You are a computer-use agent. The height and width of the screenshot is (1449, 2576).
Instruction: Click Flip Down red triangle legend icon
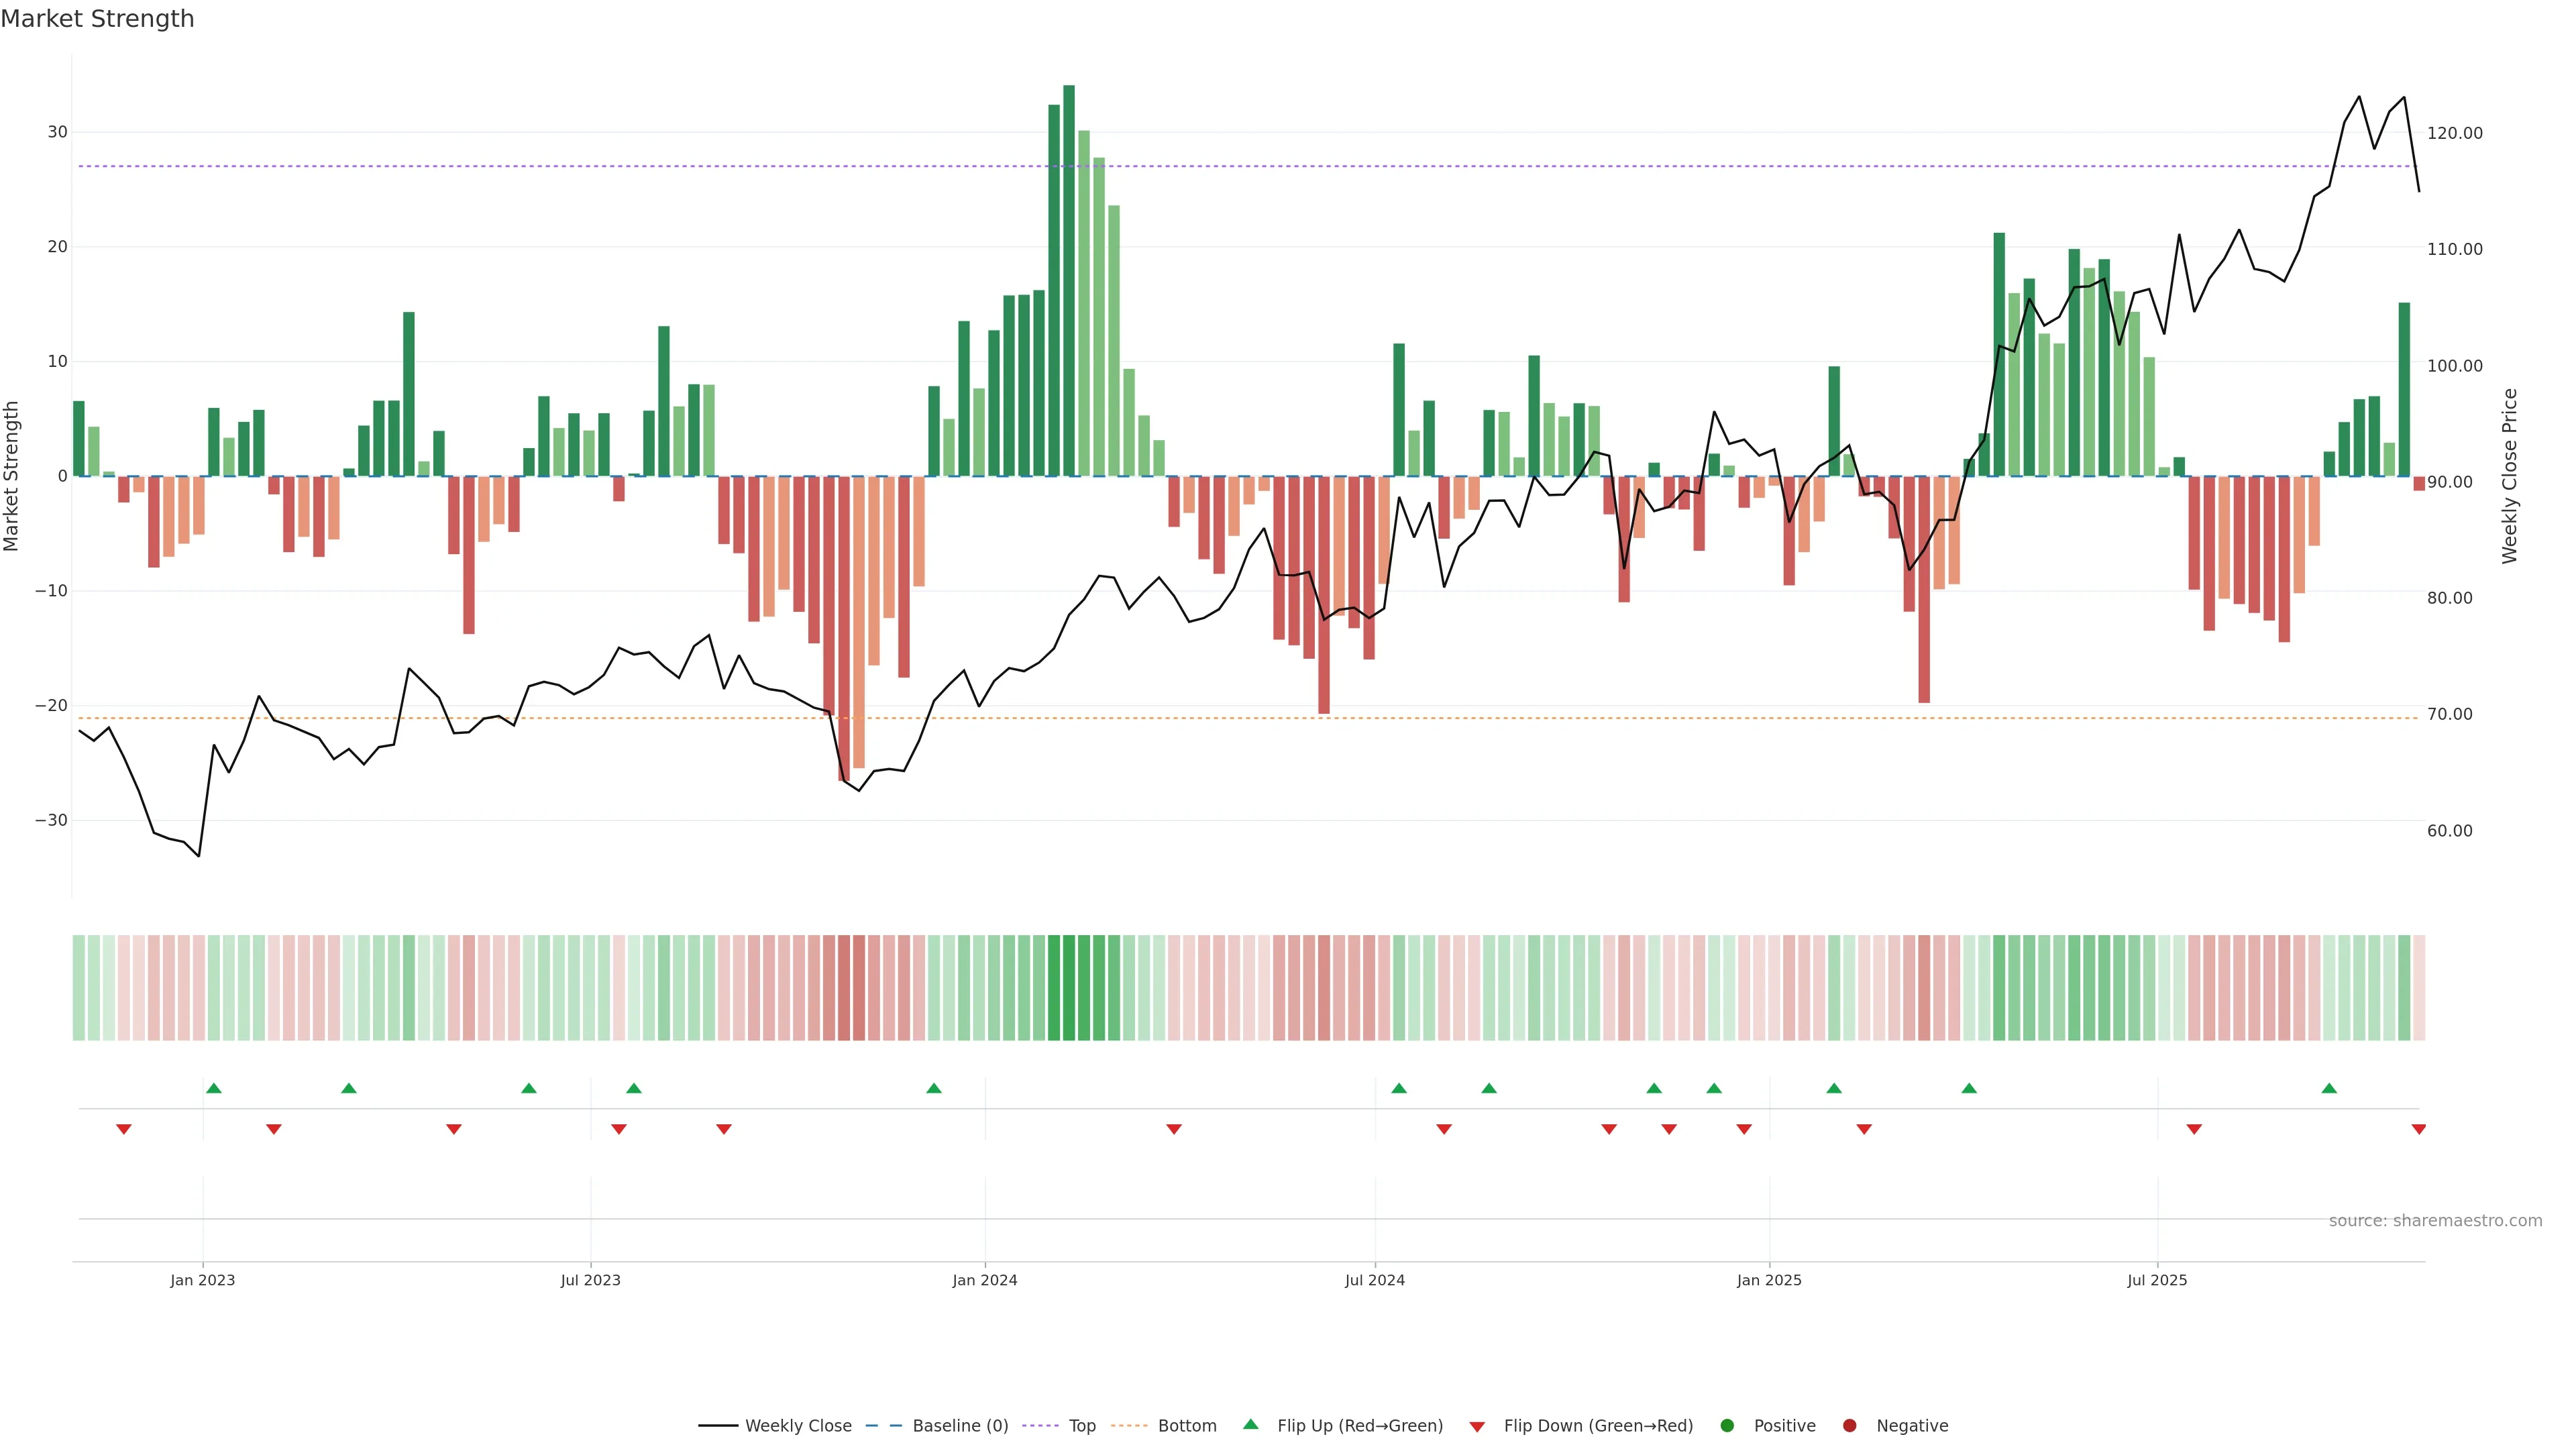point(1477,1427)
